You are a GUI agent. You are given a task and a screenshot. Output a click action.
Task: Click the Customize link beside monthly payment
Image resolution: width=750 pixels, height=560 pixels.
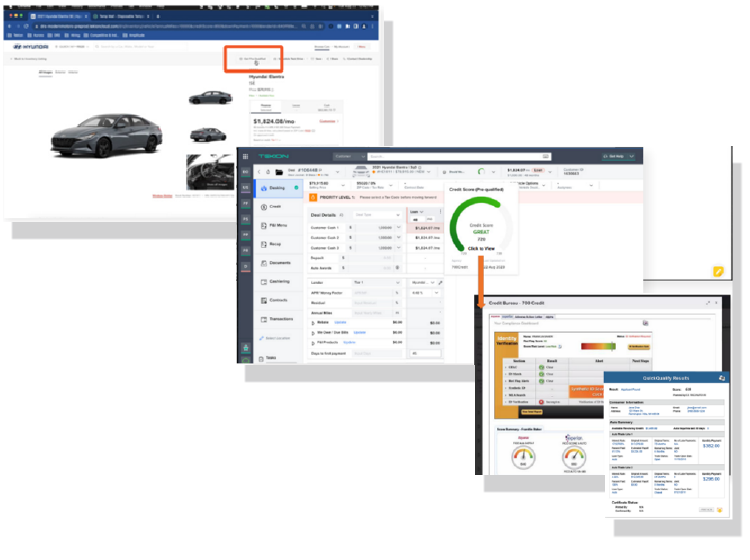pos(329,121)
